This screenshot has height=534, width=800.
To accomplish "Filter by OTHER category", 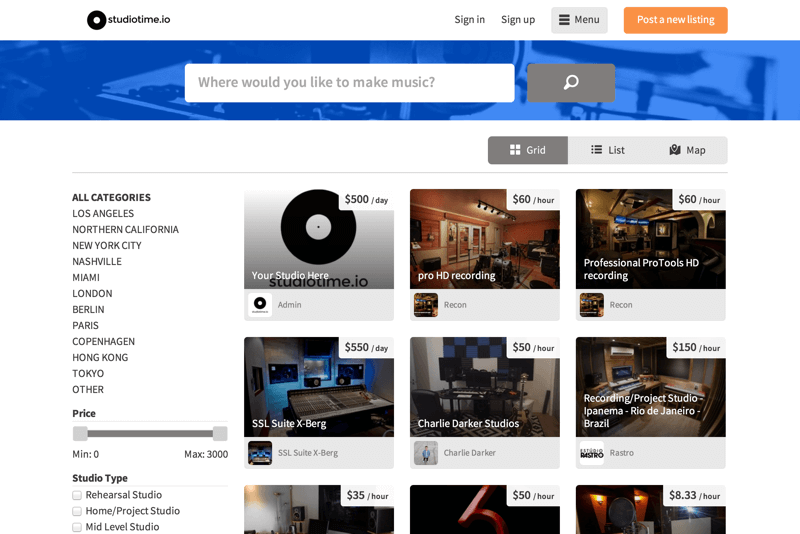I will click(88, 389).
